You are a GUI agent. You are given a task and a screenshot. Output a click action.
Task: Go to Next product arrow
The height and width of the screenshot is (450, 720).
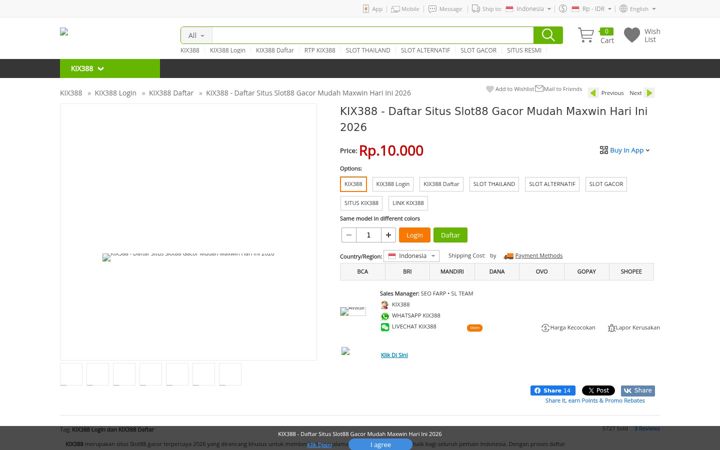tap(649, 93)
